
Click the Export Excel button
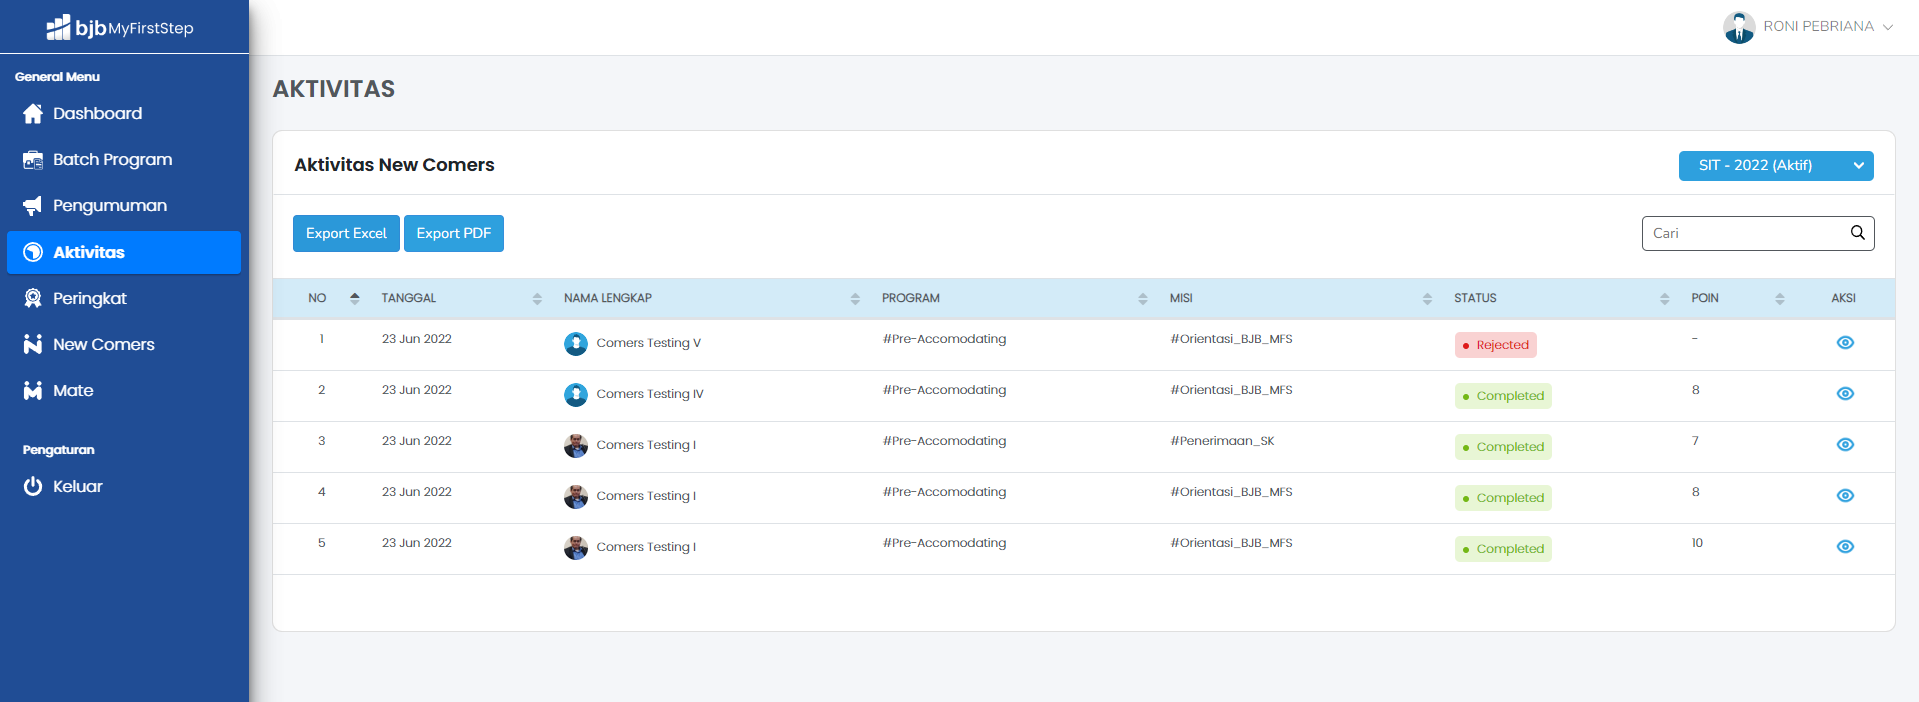(x=346, y=234)
